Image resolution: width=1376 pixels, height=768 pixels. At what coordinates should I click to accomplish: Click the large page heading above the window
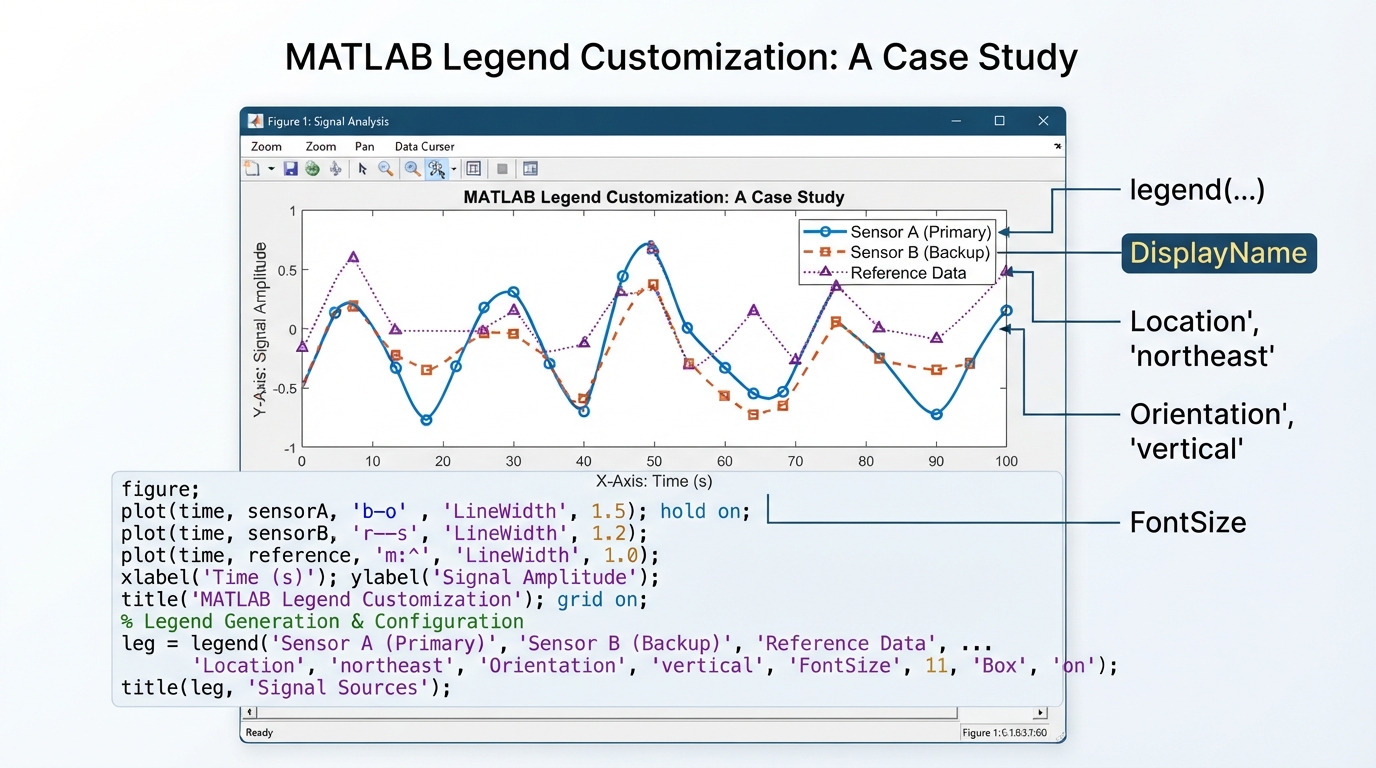681,57
